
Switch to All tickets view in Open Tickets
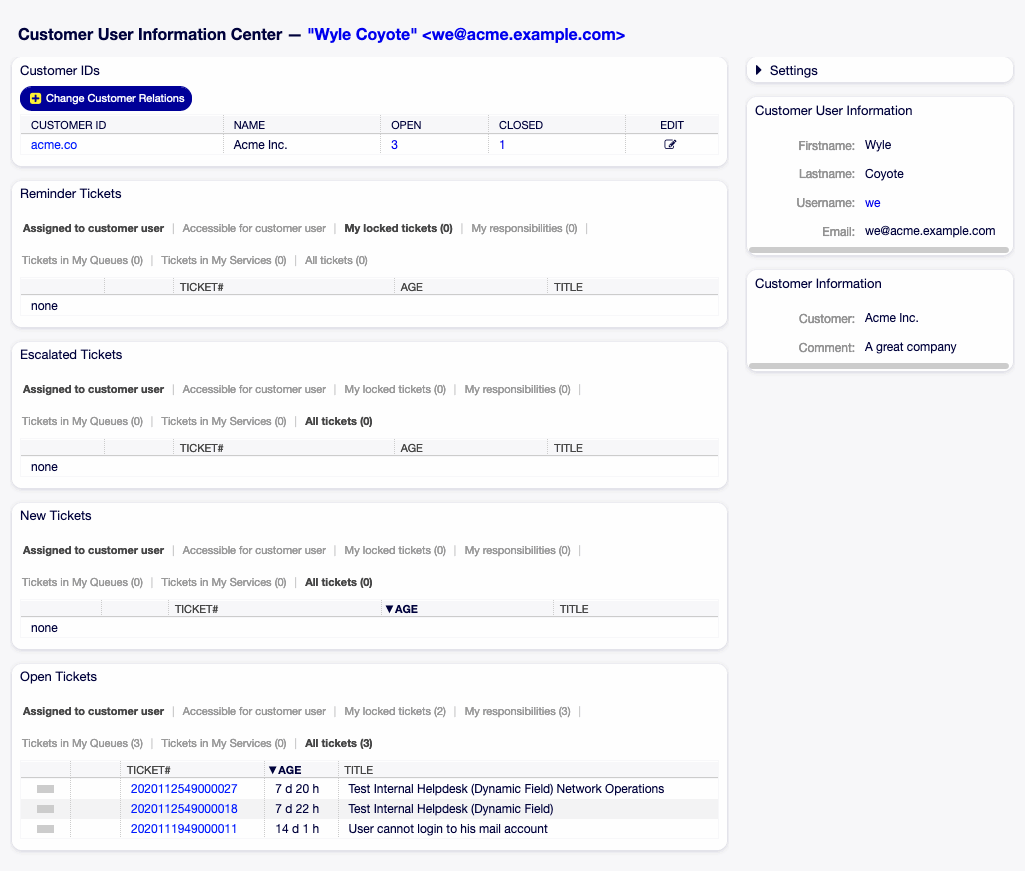click(x=338, y=743)
